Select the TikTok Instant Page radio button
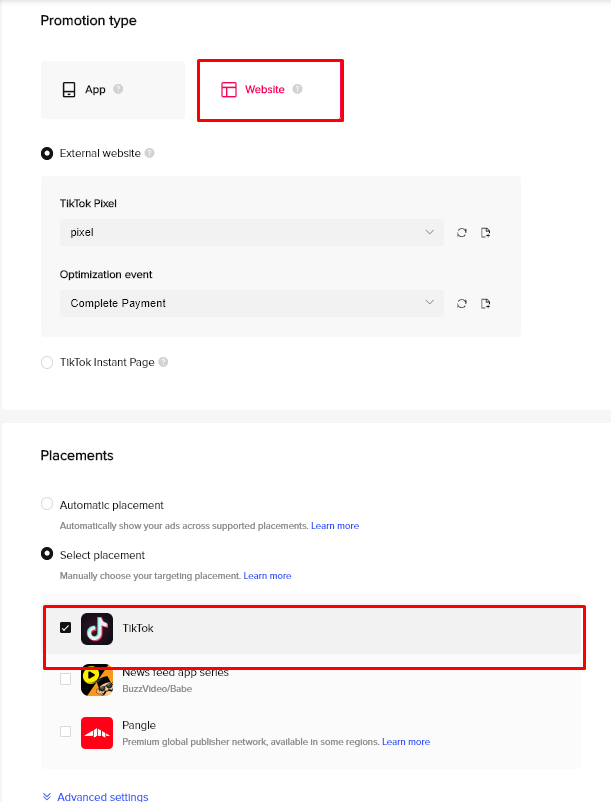The width and height of the screenshot is (611, 802). (47, 363)
